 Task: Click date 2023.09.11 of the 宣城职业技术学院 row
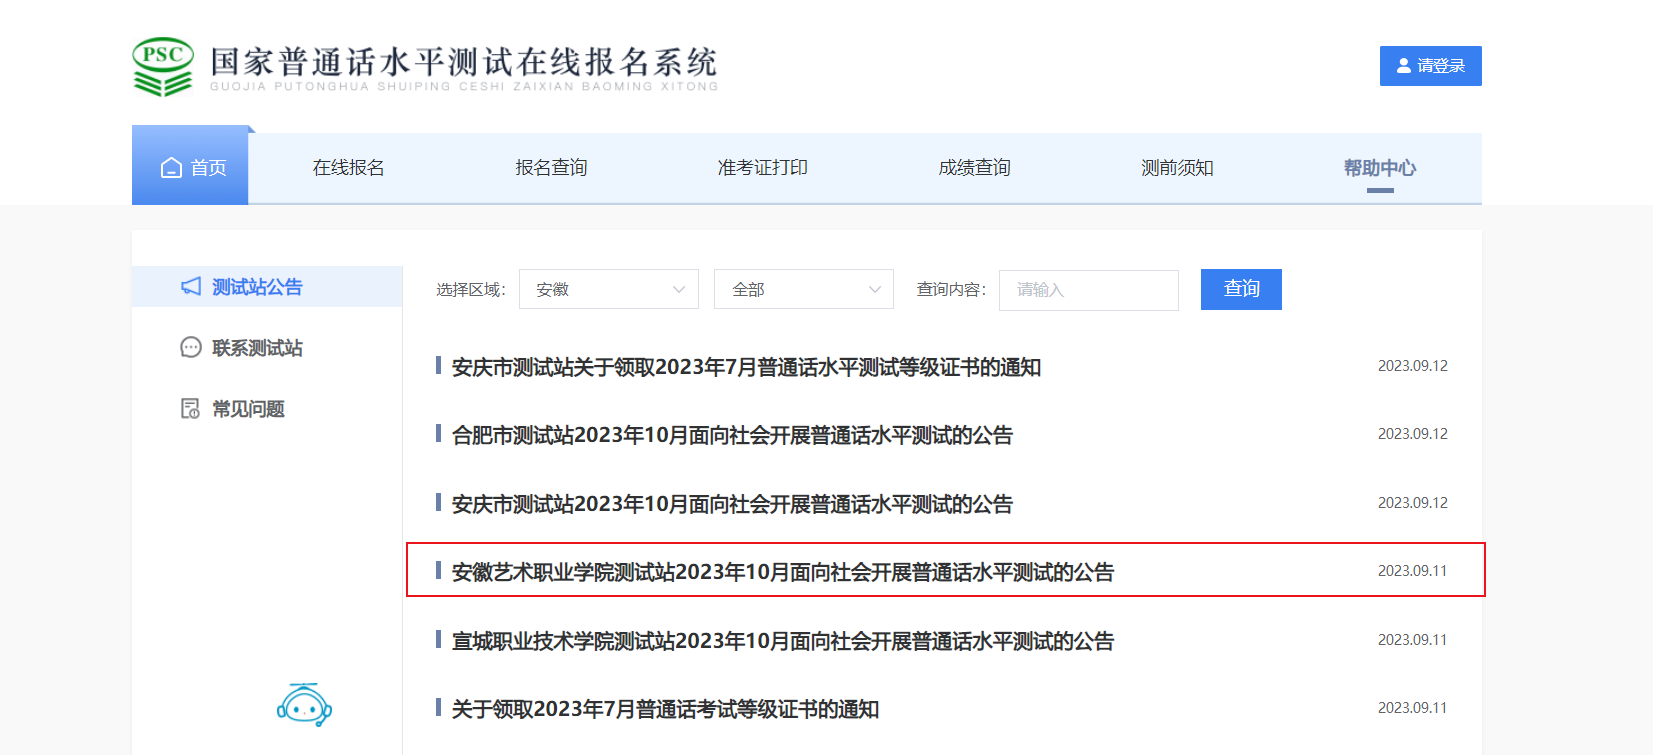coord(1413,640)
